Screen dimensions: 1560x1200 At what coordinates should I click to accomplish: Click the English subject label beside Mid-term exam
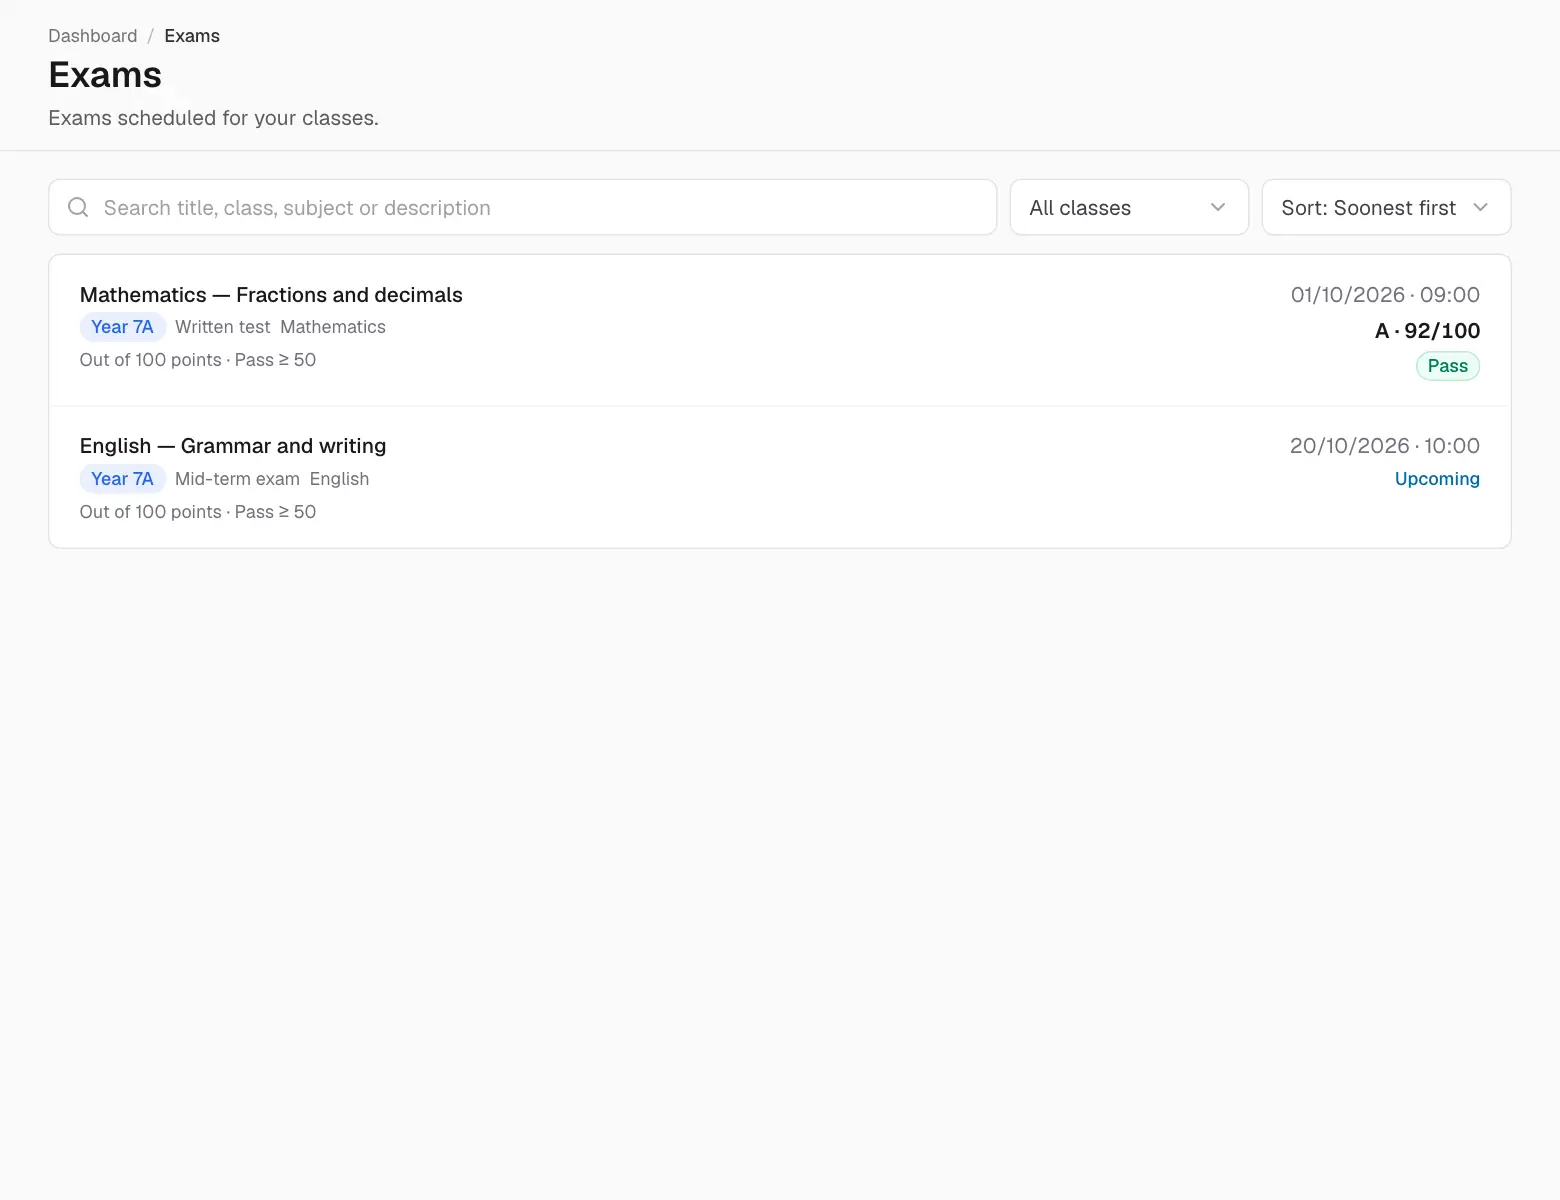(x=339, y=479)
